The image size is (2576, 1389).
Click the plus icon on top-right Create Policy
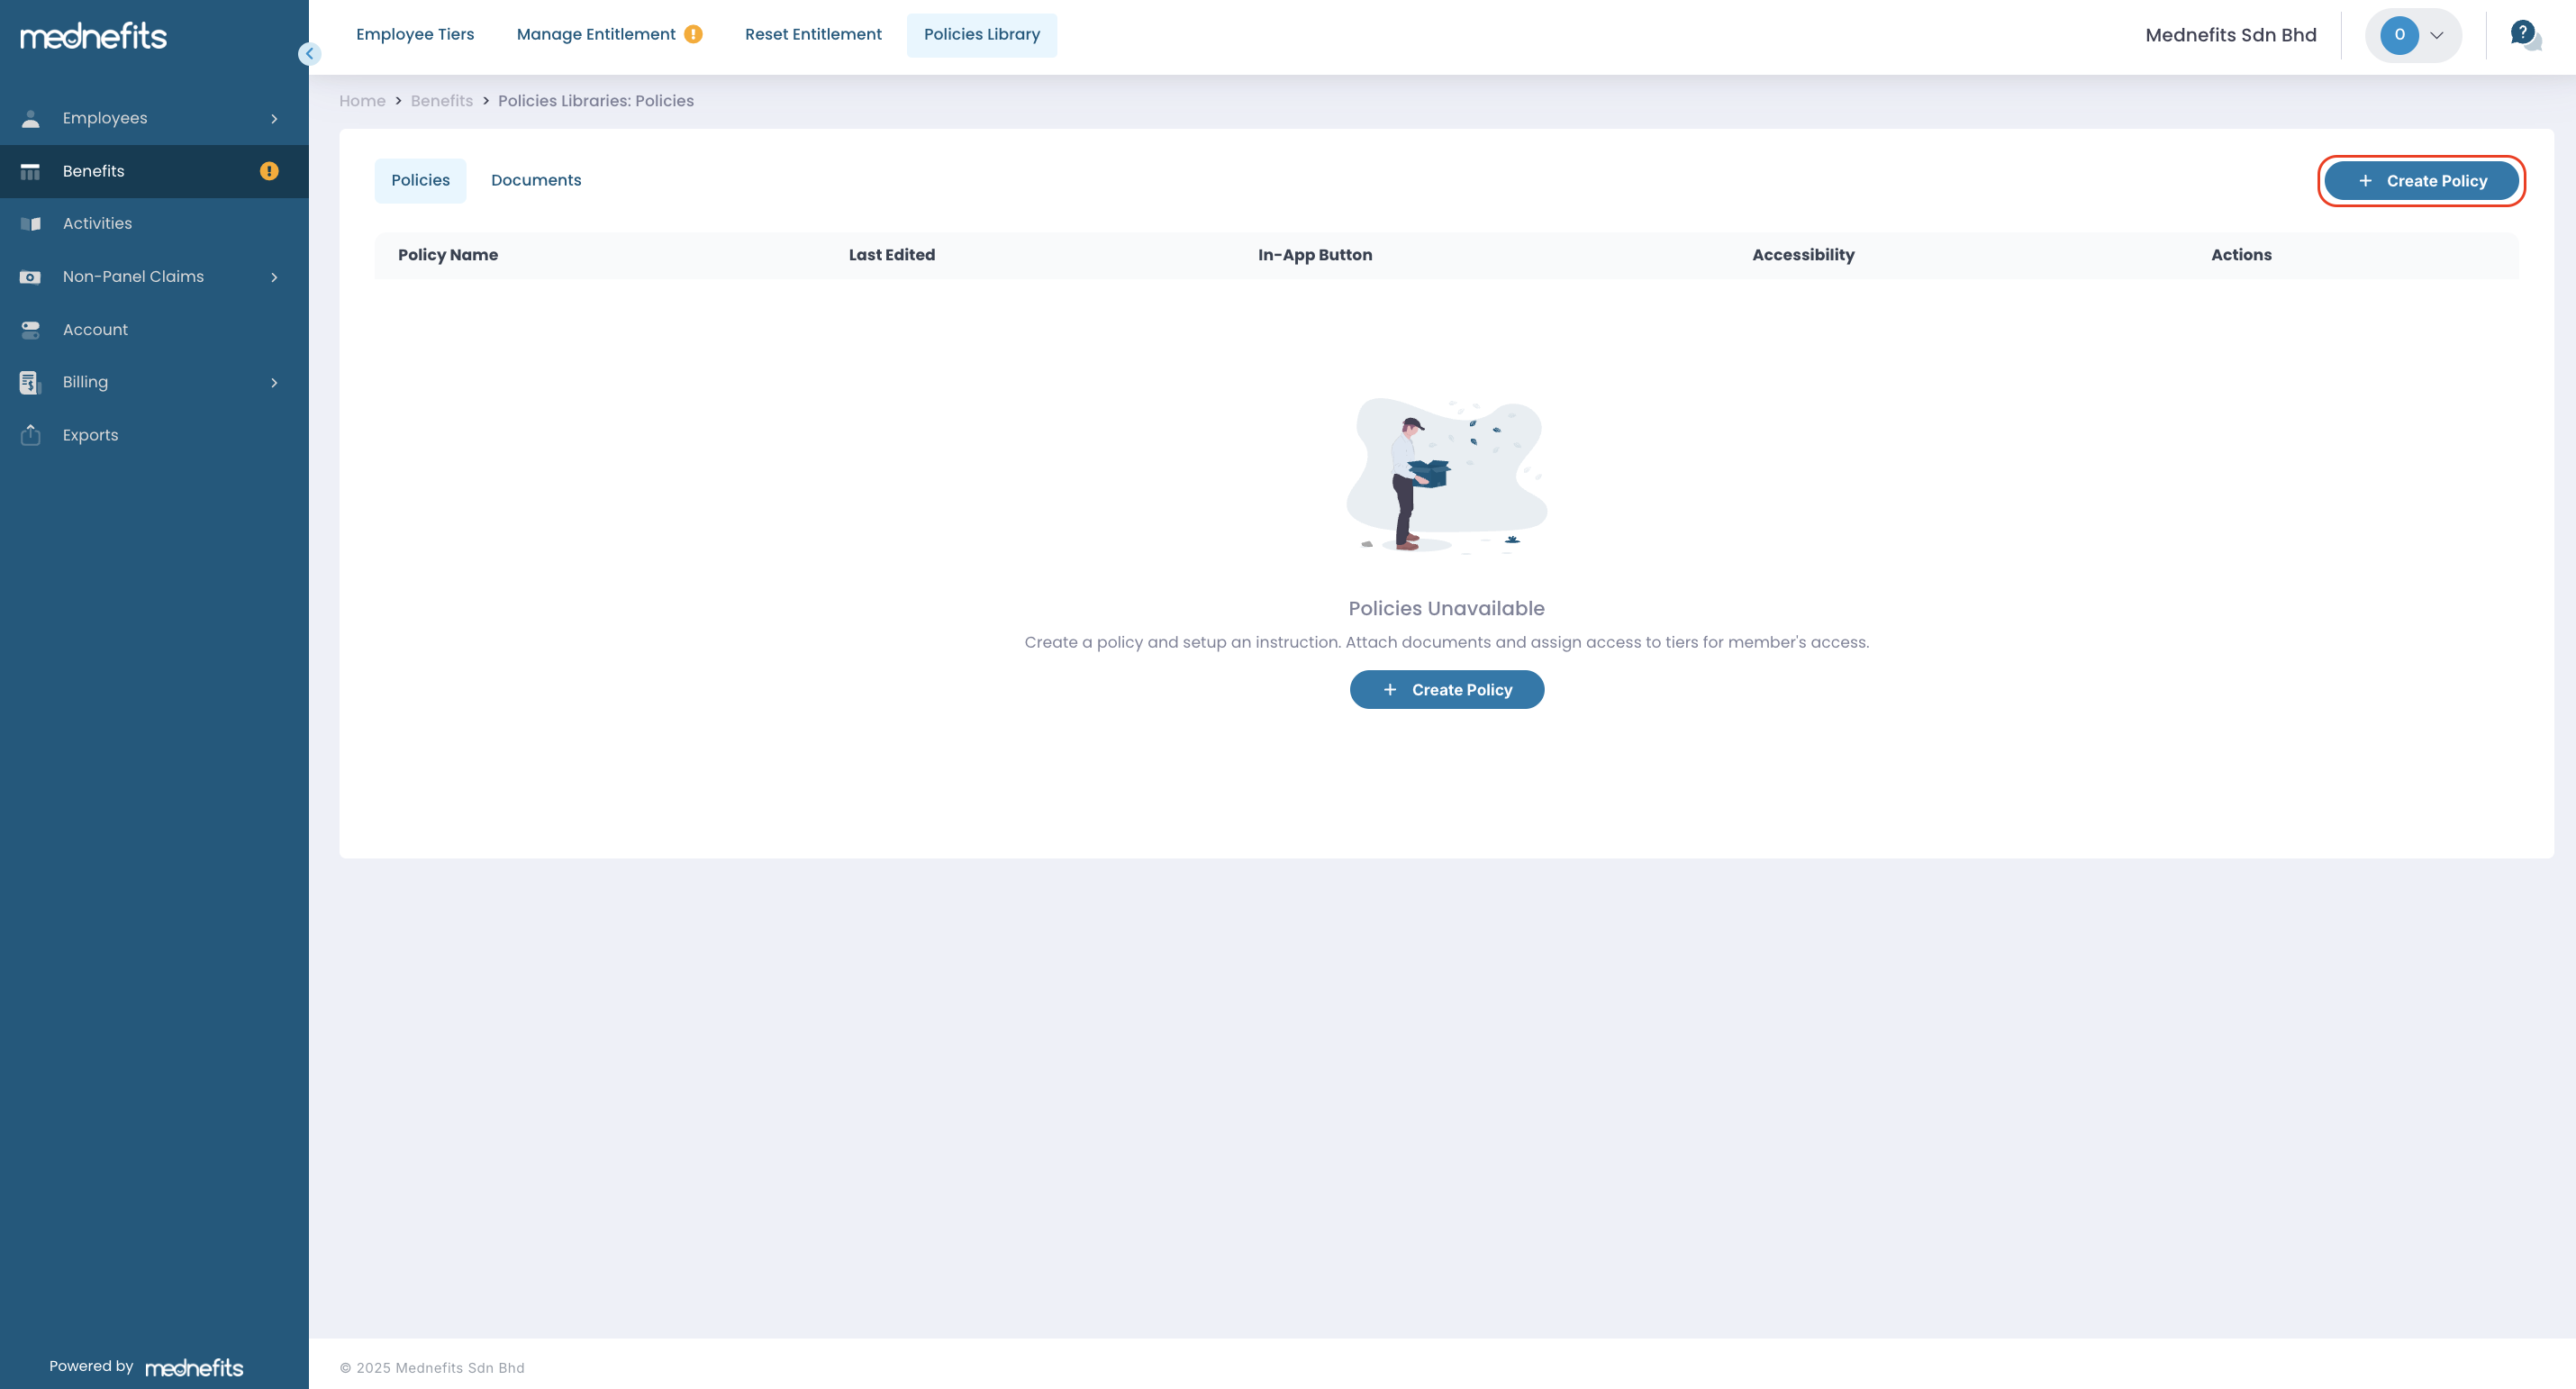[x=2365, y=181]
